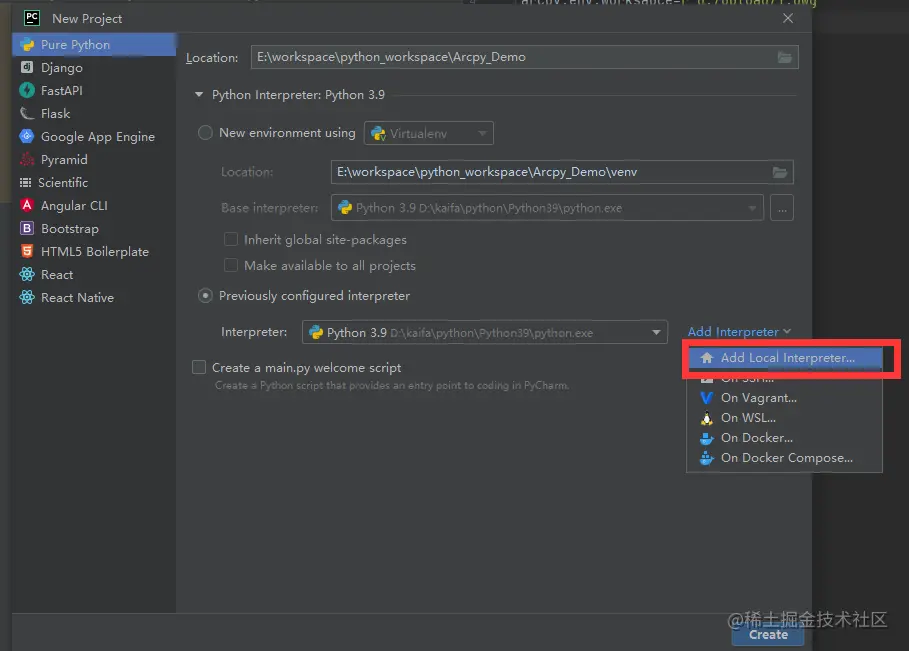909x651 pixels.
Task: Browse folder for project Location
Action: 784,57
